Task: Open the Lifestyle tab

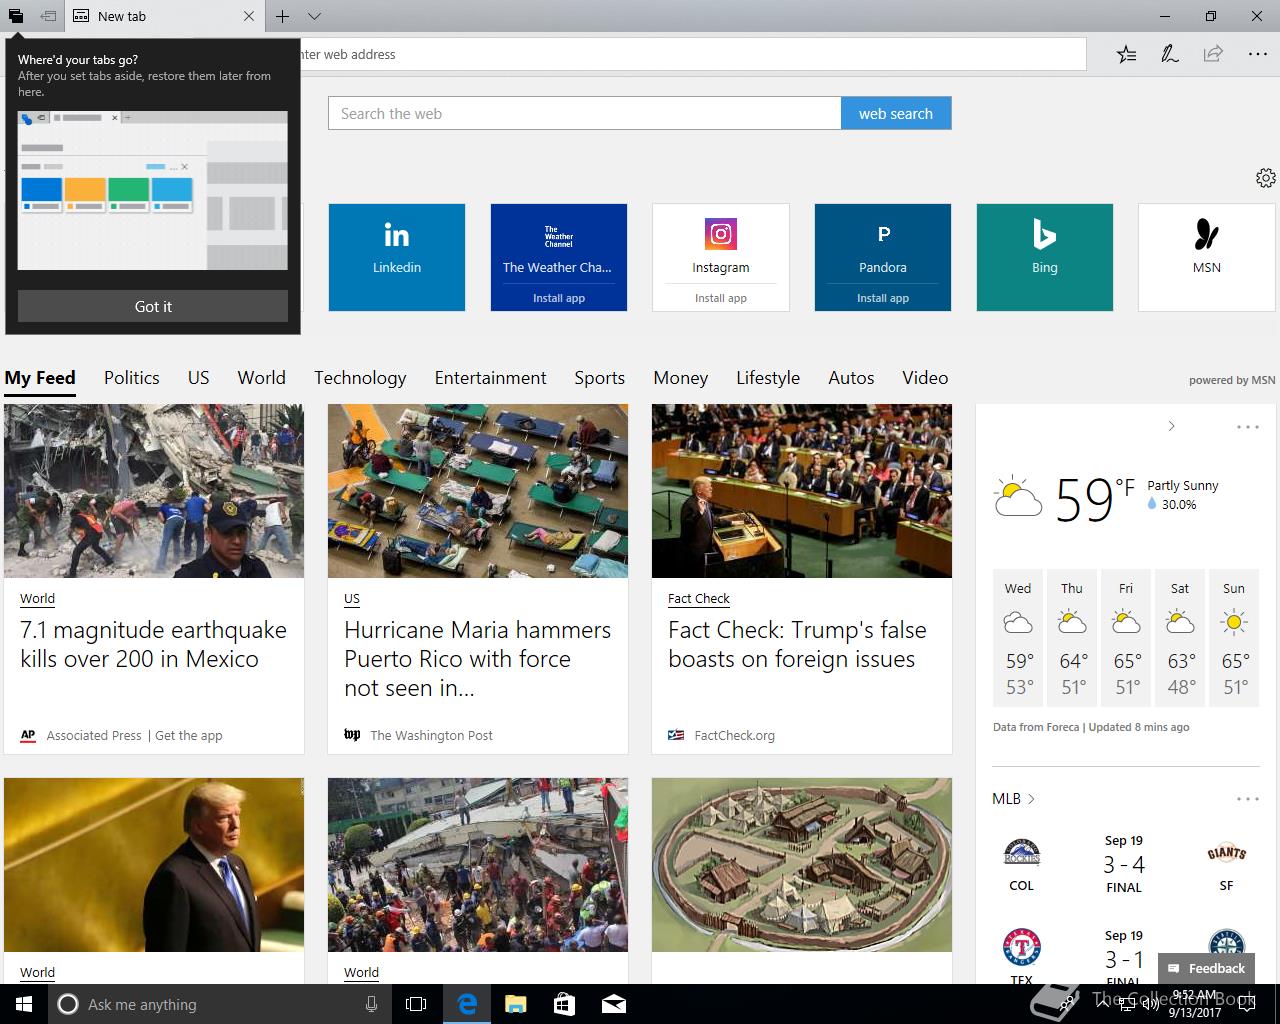Action: pyautogui.click(x=768, y=378)
